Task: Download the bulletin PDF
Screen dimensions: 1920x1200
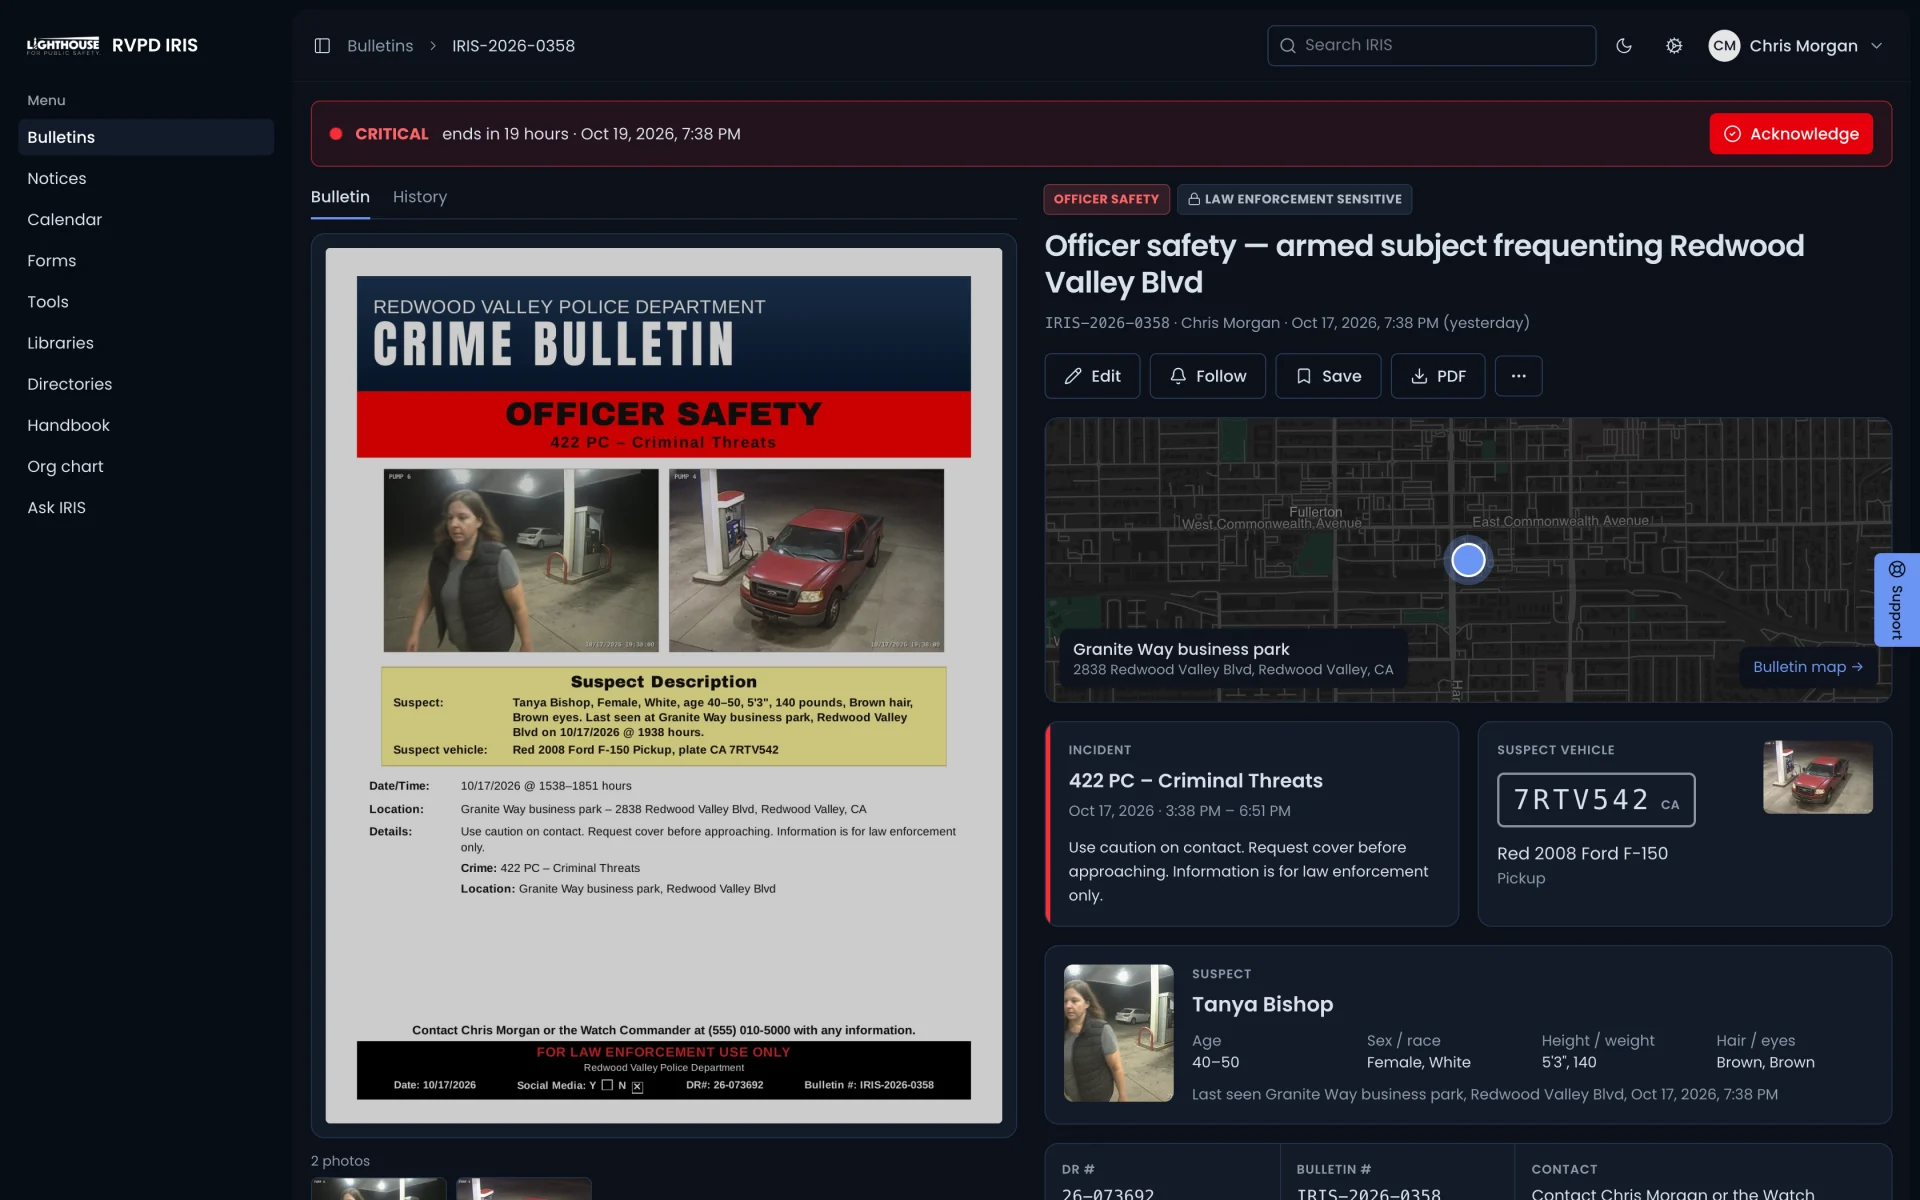Action: click(x=1437, y=376)
